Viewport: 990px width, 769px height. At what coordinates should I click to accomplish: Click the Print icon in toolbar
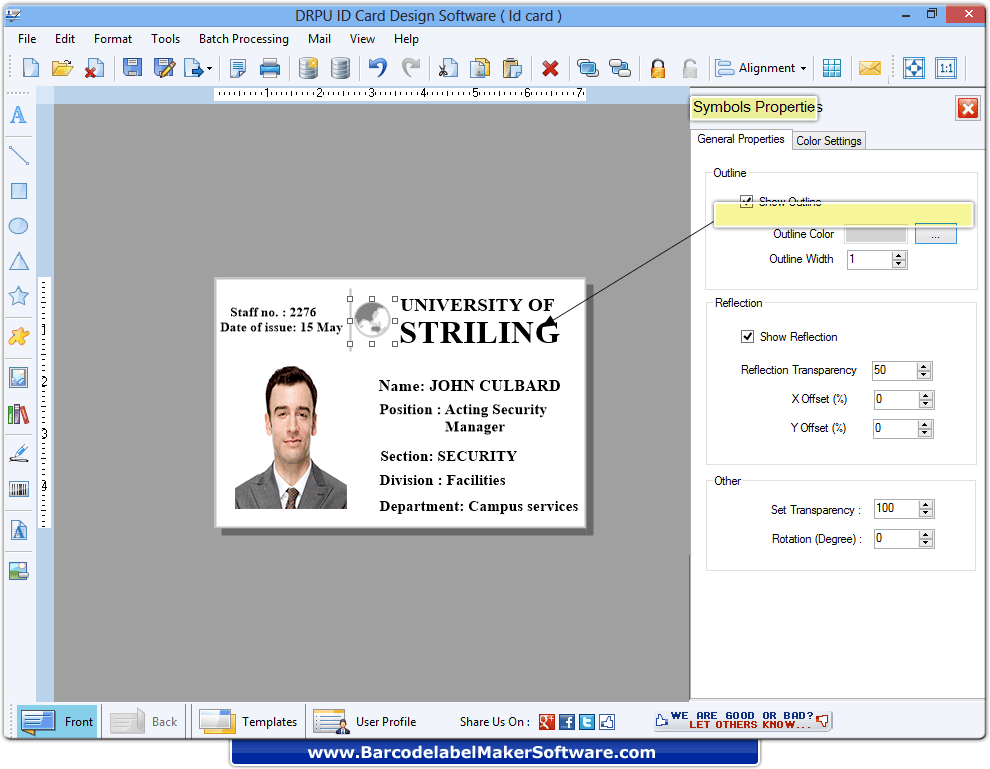click(x=270, y=68)
